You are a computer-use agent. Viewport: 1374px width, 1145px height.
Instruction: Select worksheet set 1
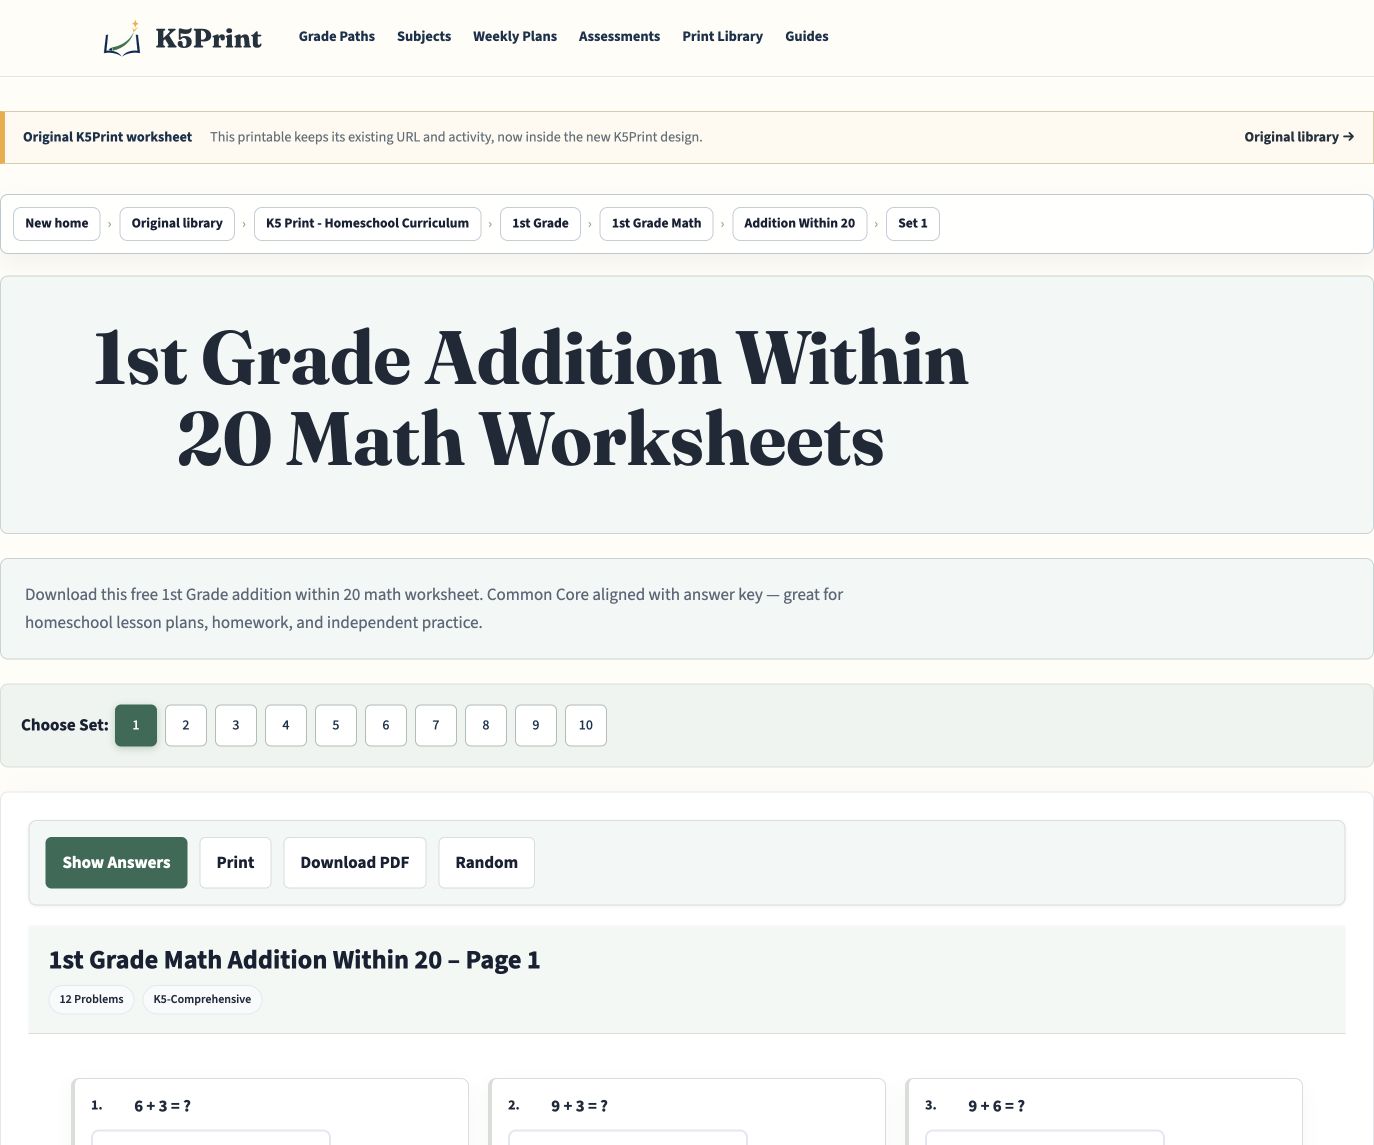136,726
